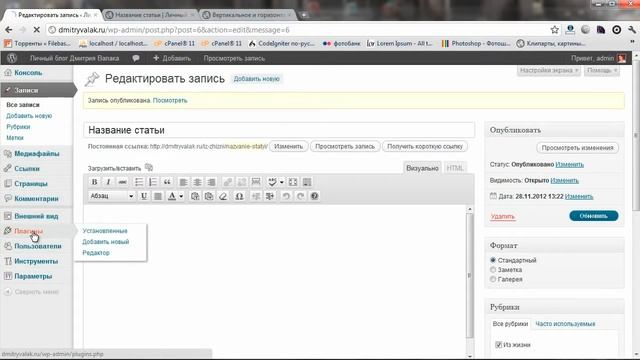
Task: Click the Изменить permalink button
Action: (288, 146)
